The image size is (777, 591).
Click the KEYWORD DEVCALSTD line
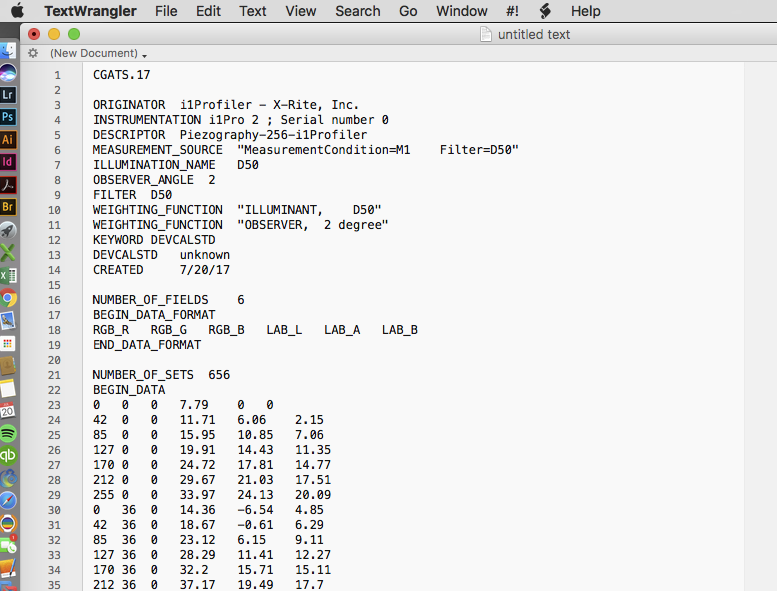click(154, 240)
